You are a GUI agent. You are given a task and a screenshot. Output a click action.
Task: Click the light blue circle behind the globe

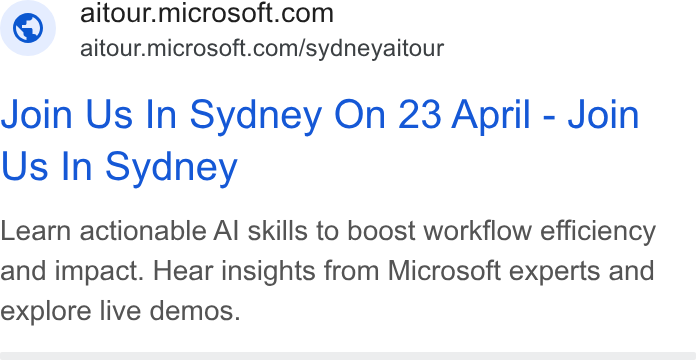(x=28, y=28)
